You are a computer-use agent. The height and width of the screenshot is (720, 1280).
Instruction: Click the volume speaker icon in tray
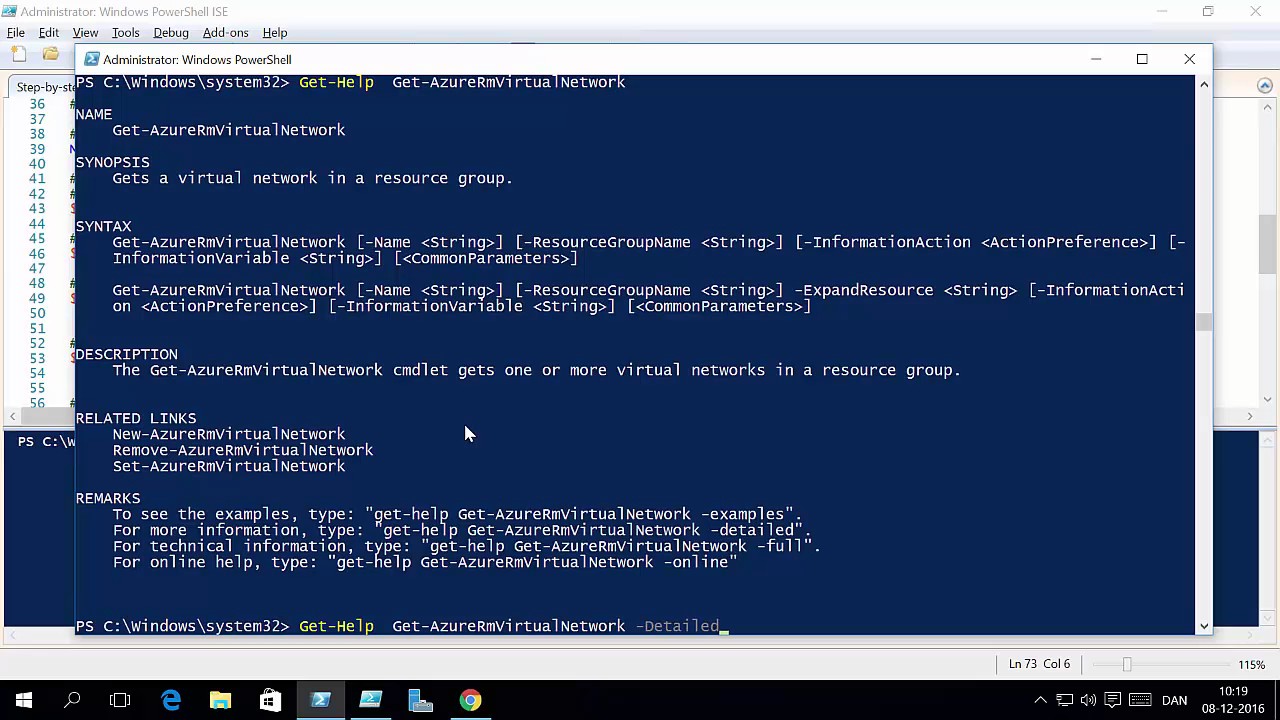pos(1088,700)
